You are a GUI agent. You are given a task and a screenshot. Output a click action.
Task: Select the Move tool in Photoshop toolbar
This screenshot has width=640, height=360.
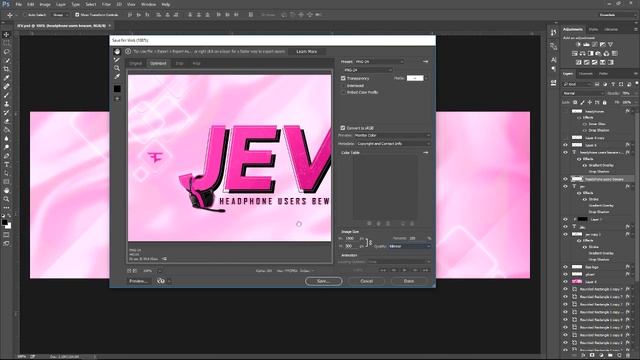pos(7,35)
